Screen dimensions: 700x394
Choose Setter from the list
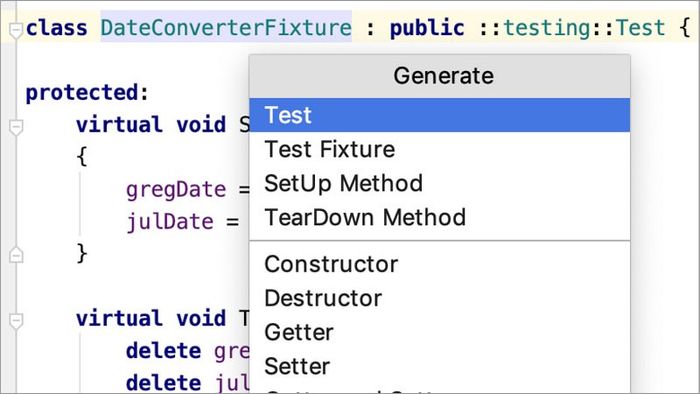[x=439, y=366]
